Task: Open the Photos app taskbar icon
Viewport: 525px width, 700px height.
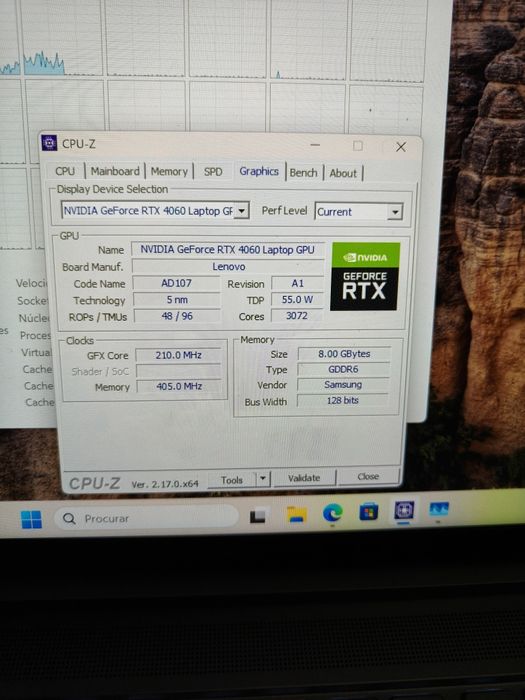Action: (439, 509)
